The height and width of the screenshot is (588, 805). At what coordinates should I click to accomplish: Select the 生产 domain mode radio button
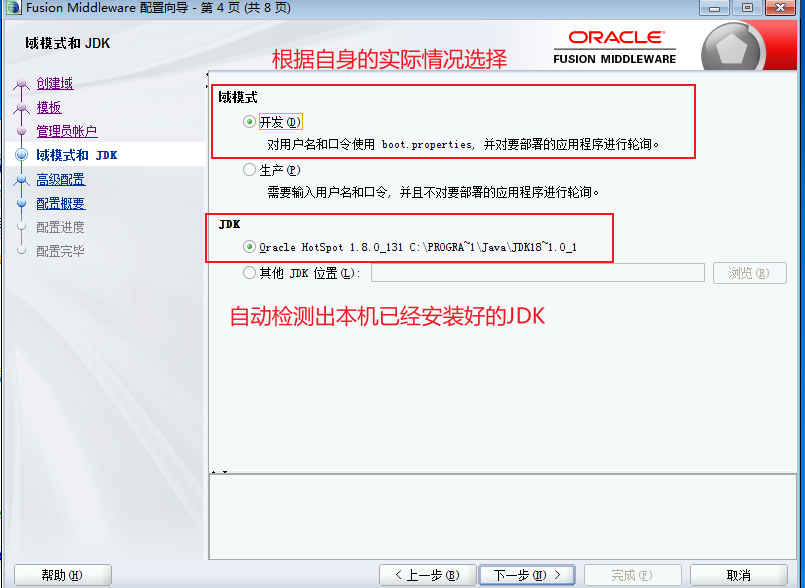(x=249, y=169)
